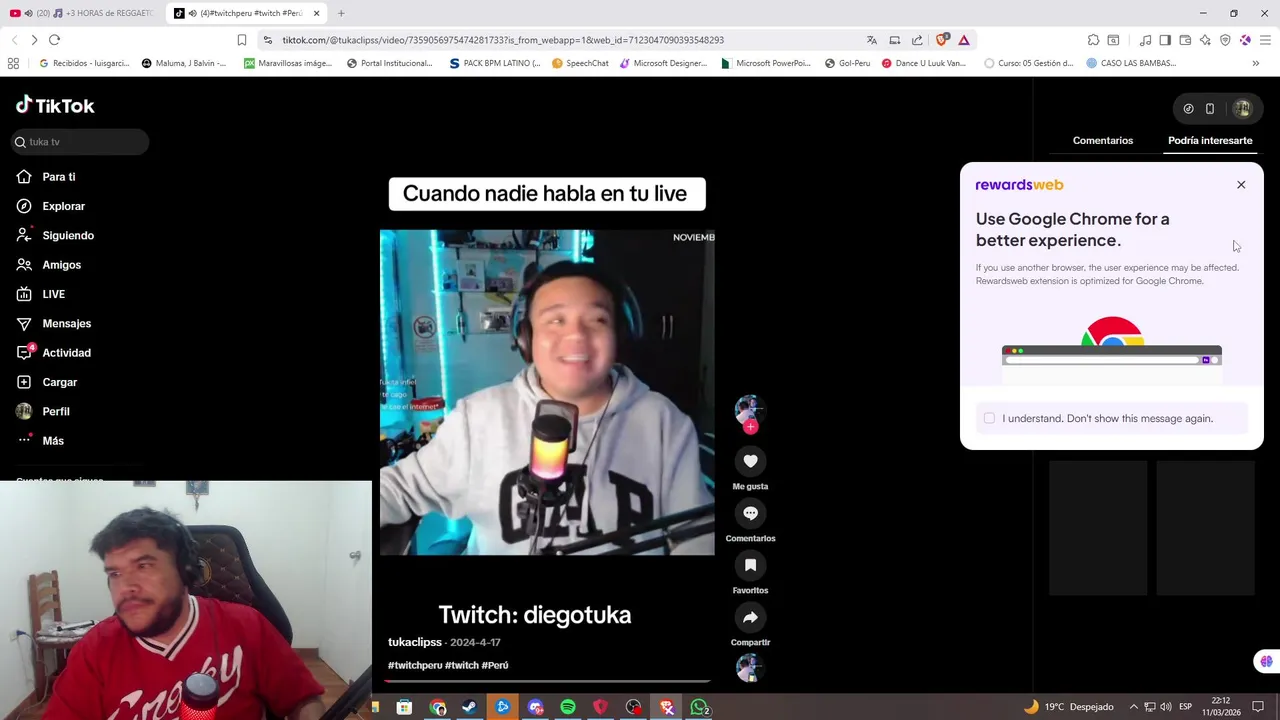Screen dimensions: 1280x720
Task: Open the #twitch hashtag
Action: (x=462, y=665)
